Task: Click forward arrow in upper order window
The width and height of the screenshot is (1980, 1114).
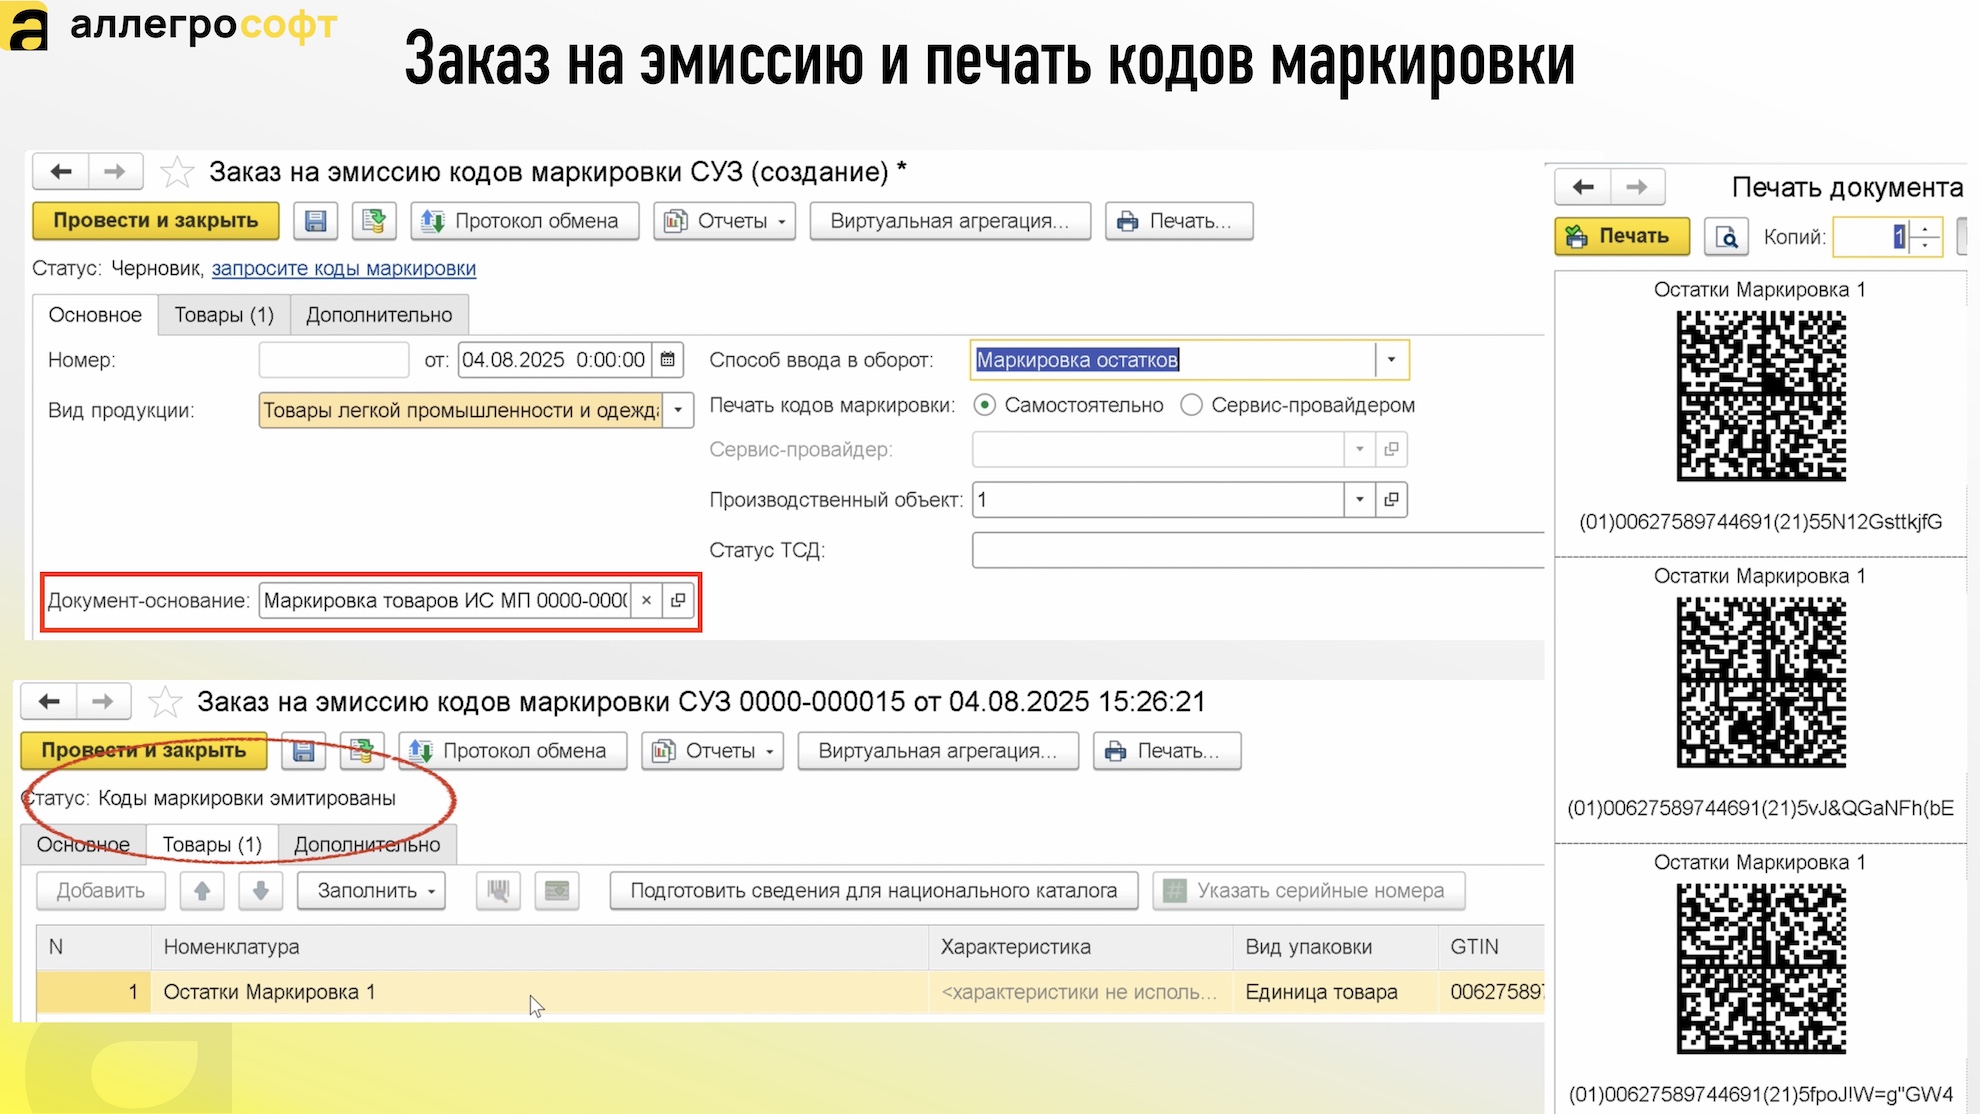Action: point(116,171)
